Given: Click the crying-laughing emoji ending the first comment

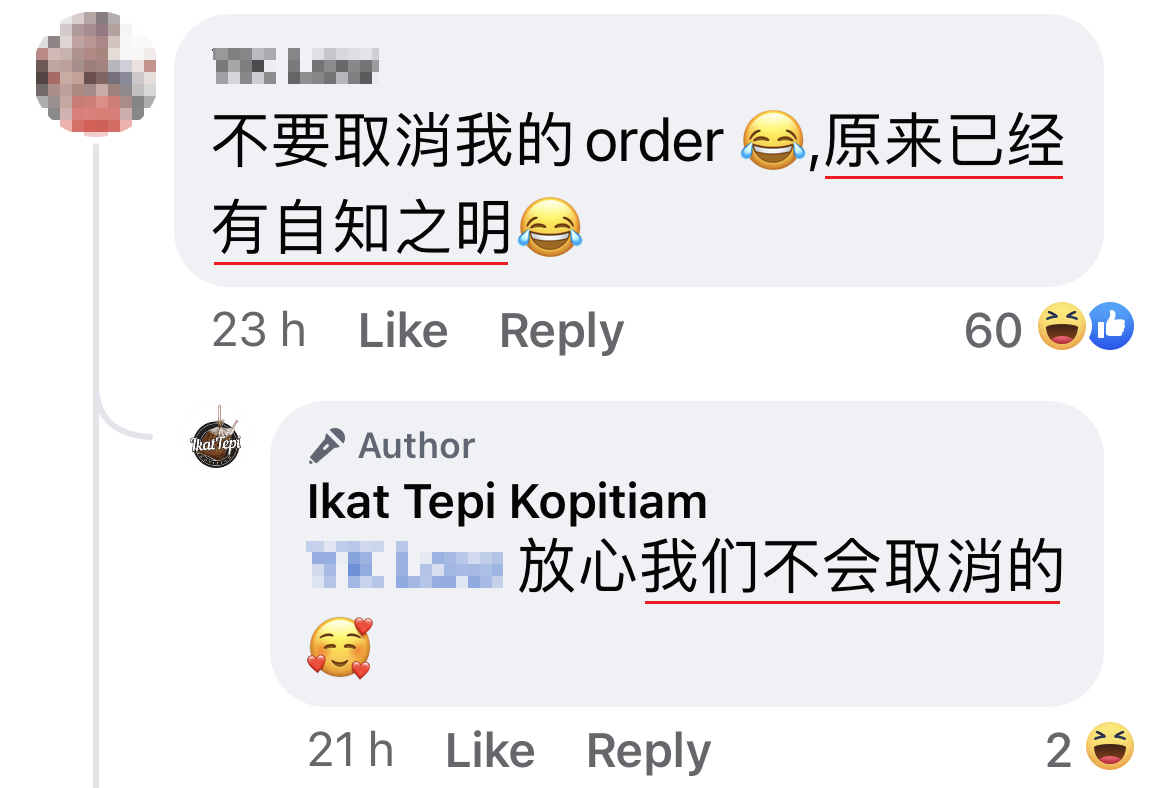Looking at the screenshot, I should coord(550,228).
